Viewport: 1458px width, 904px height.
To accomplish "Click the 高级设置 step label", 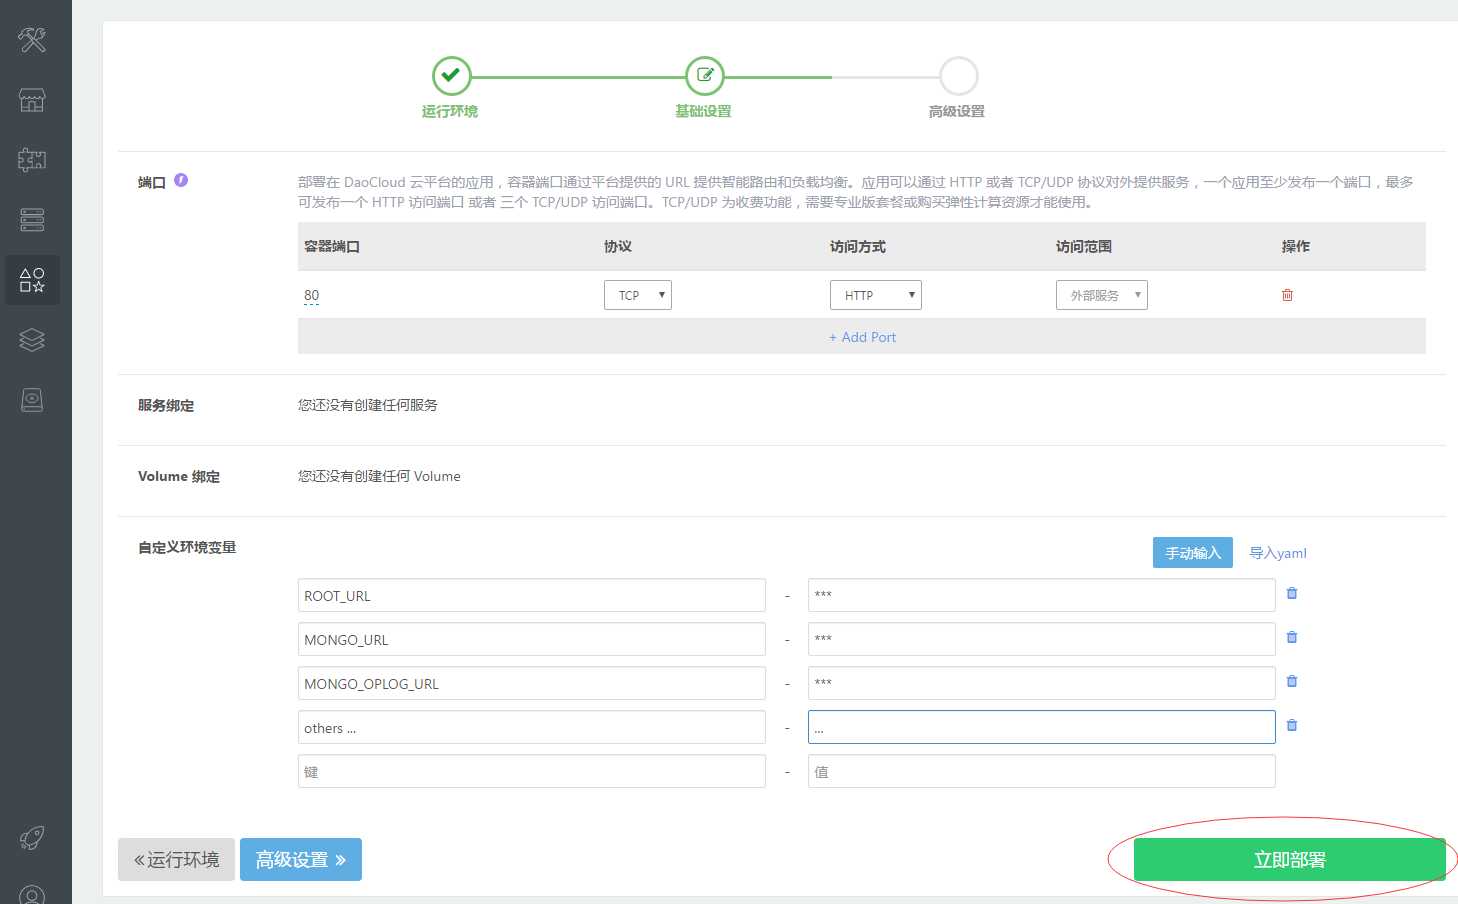I will (x=957, y=111).
